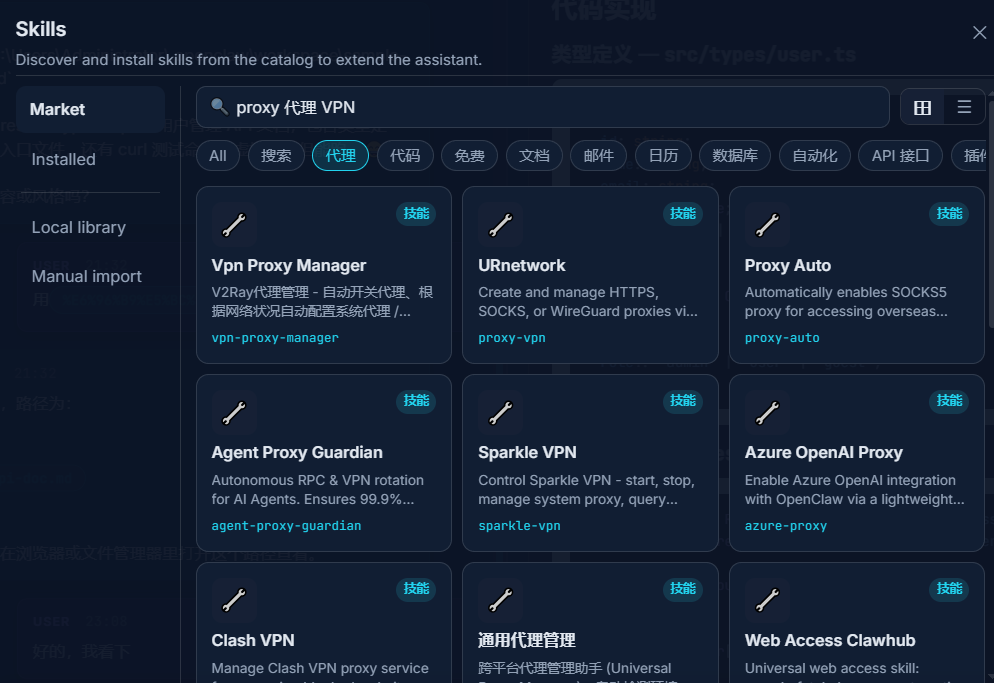The width and height of the screenshot is (994, 683).
Task: Open the Manual import page
Action: pyautogui.click(x=87, y=276)
